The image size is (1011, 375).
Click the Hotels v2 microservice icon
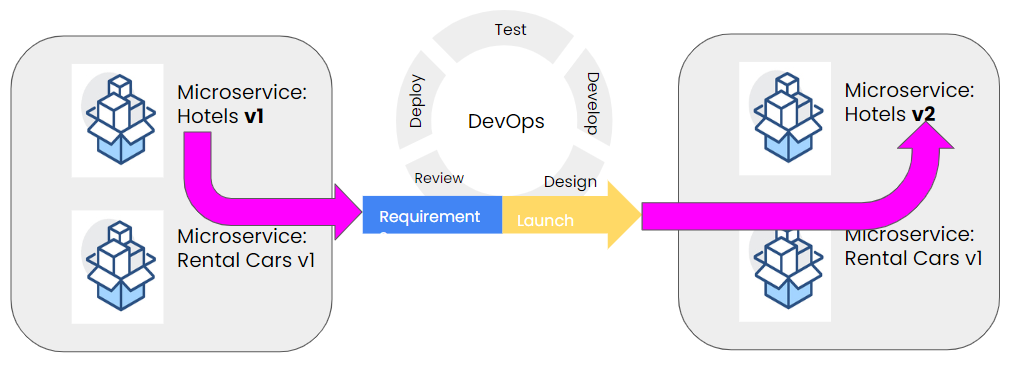785,119
